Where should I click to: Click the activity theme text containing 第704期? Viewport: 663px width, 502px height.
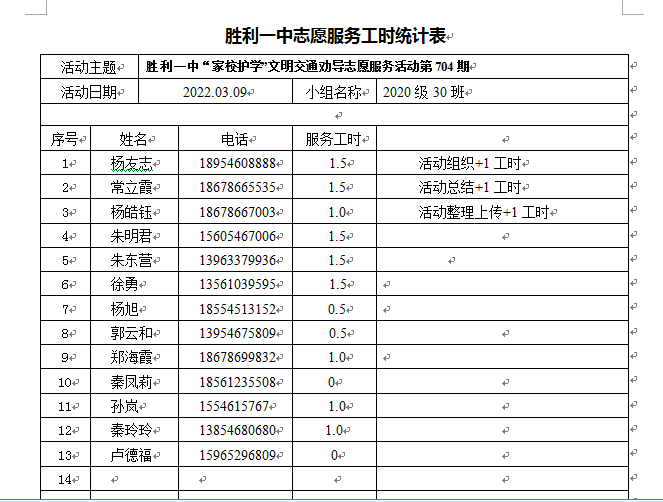pyautogui.click(x=307, y=66)
